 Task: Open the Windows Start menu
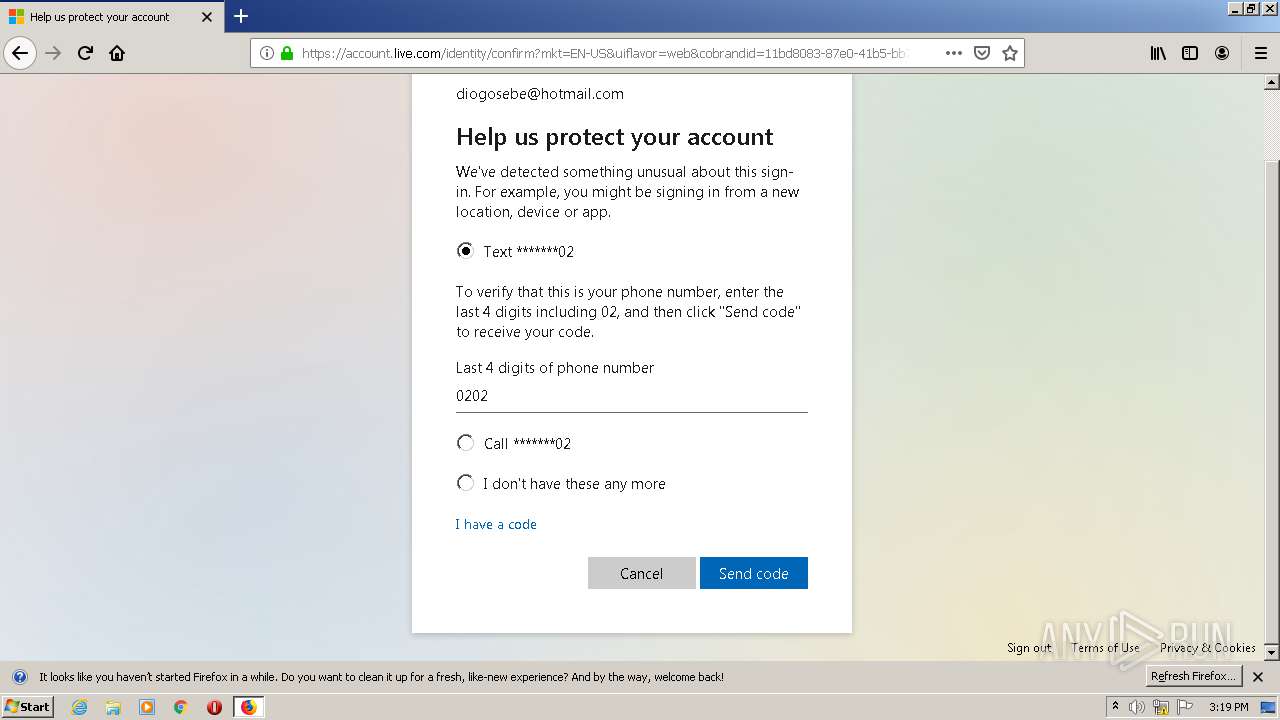(27, 706)
